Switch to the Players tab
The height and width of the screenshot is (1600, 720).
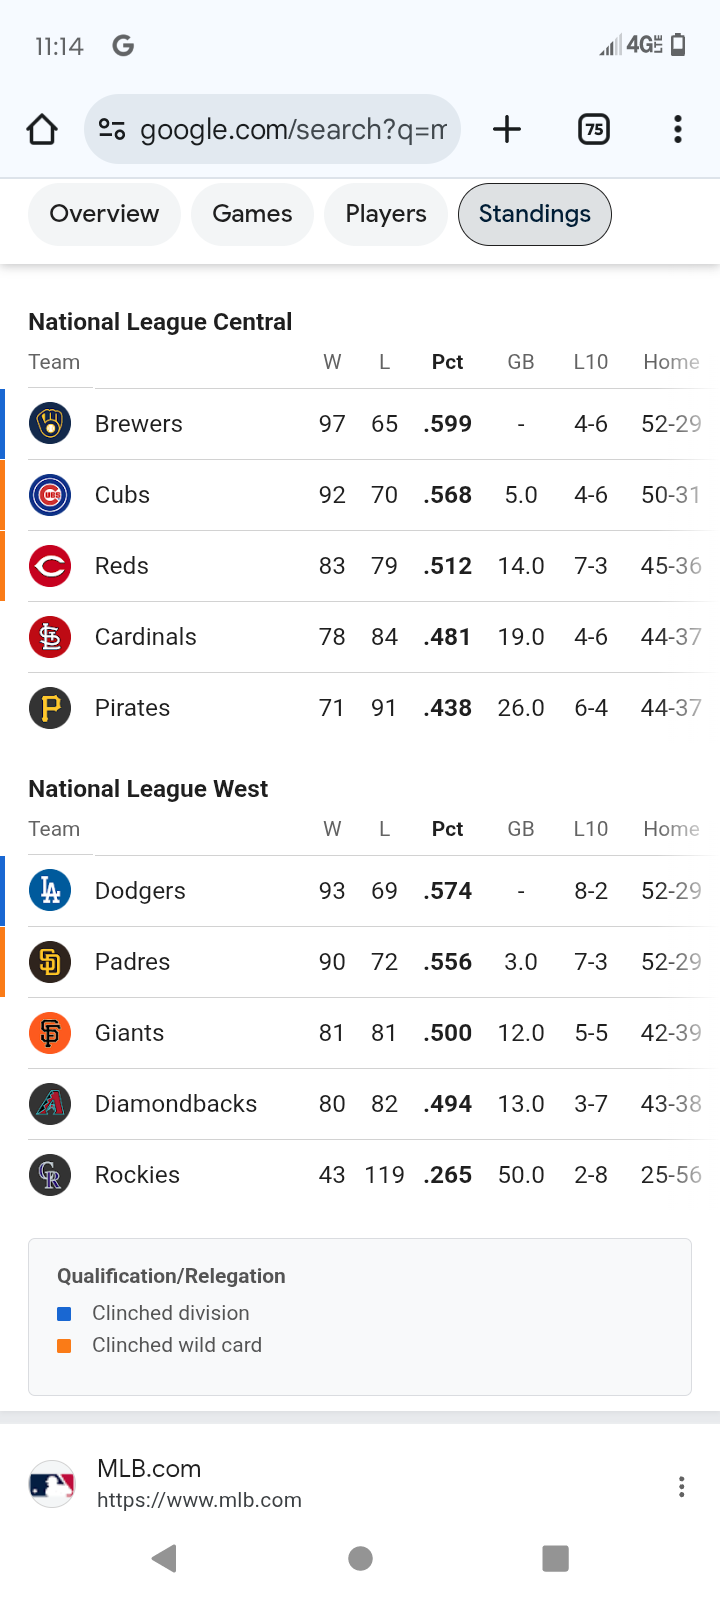(386, 214)
